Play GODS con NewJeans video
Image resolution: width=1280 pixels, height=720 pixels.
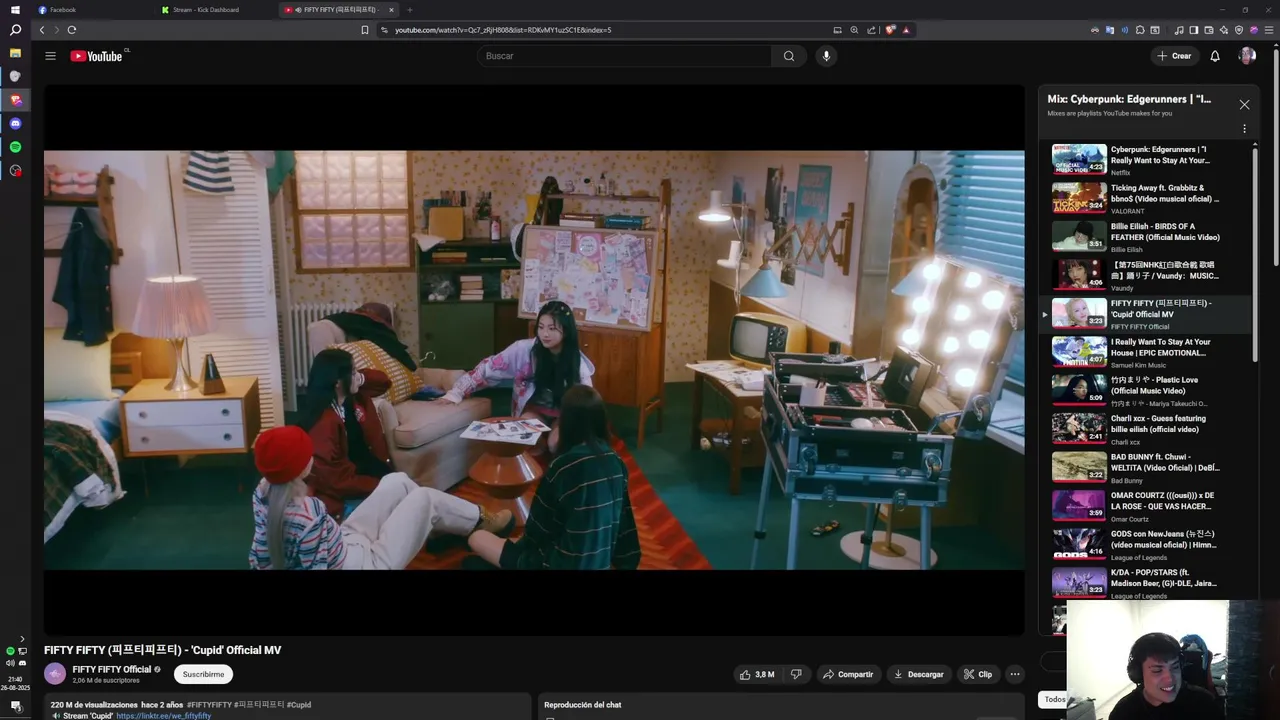[x=1145, y=544]
